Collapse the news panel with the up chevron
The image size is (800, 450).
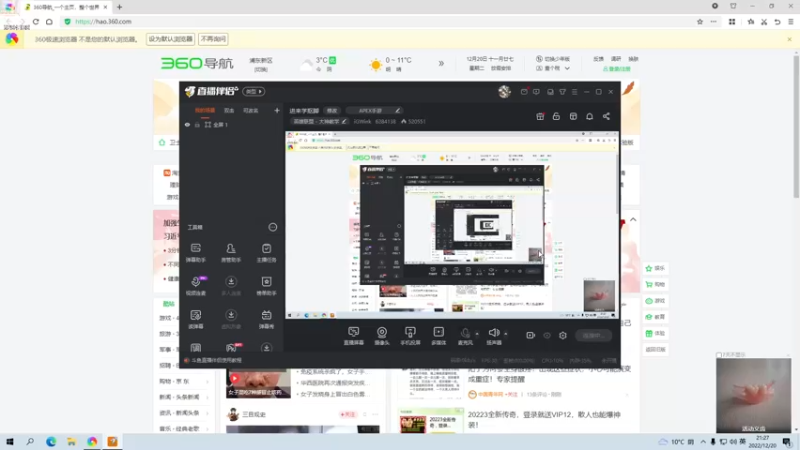633,219
